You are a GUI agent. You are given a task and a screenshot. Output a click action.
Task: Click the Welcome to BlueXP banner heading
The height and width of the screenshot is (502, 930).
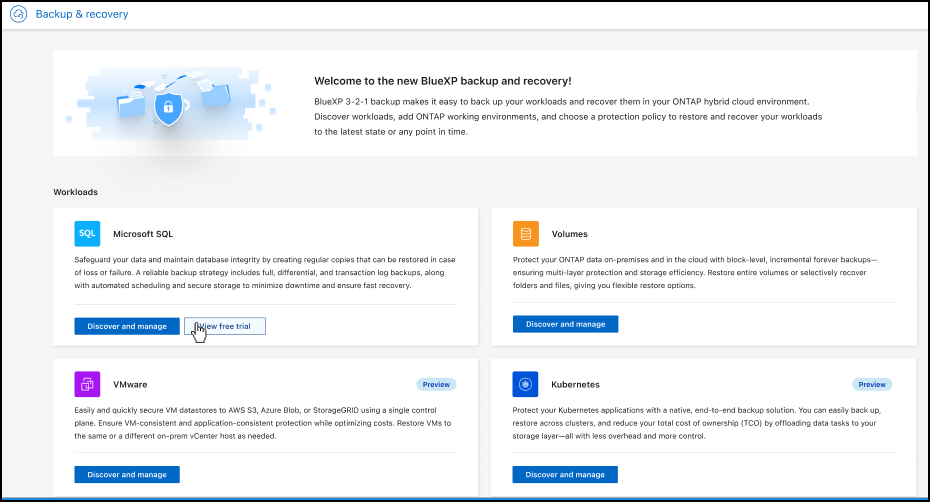pos(443,81)
